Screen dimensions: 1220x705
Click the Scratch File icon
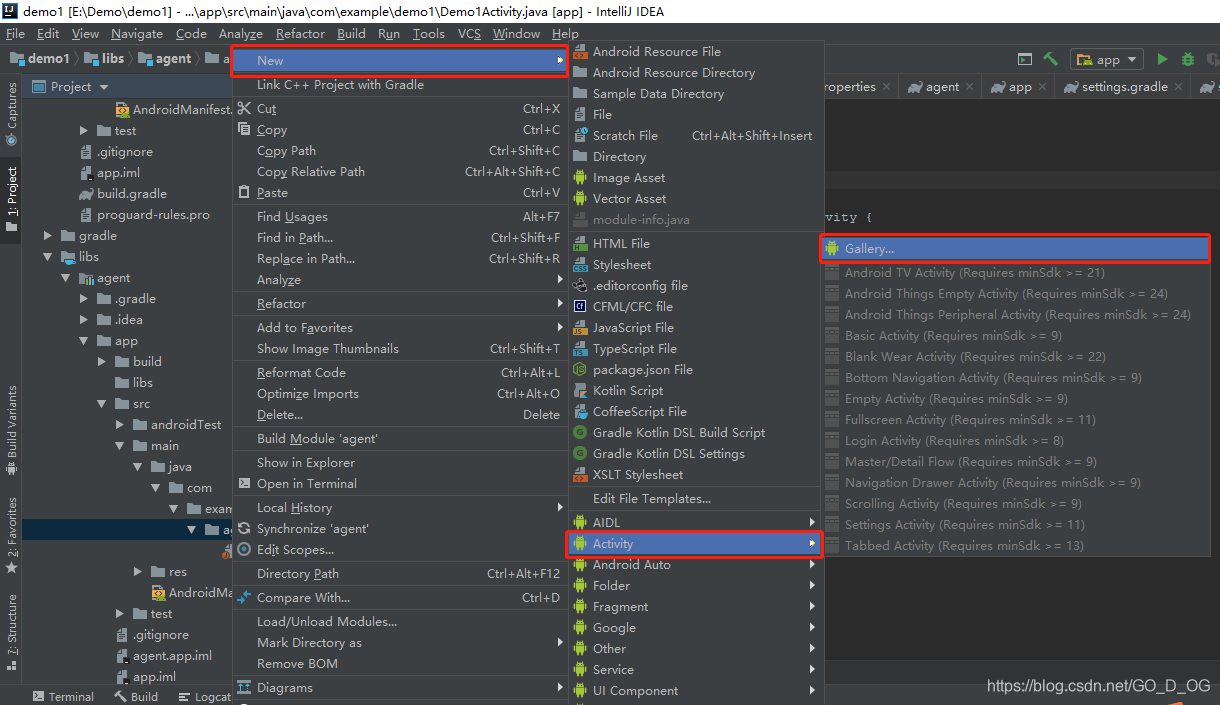580,135
